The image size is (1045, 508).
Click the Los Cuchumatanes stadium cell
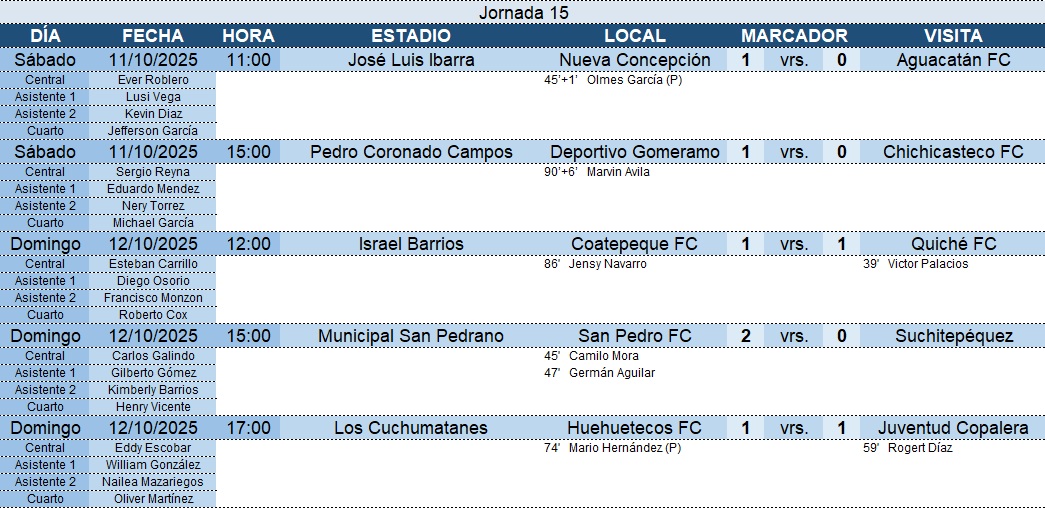[x=411, y=428]
